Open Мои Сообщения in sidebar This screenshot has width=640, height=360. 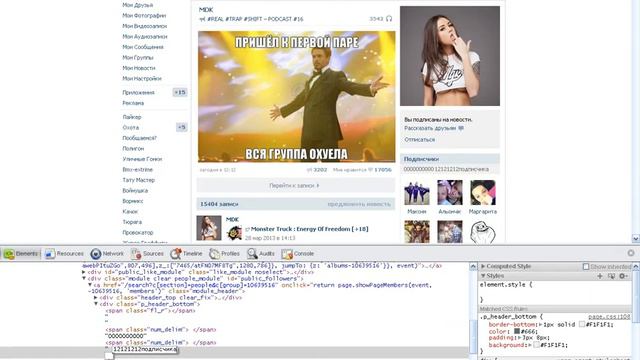point(143,47)
